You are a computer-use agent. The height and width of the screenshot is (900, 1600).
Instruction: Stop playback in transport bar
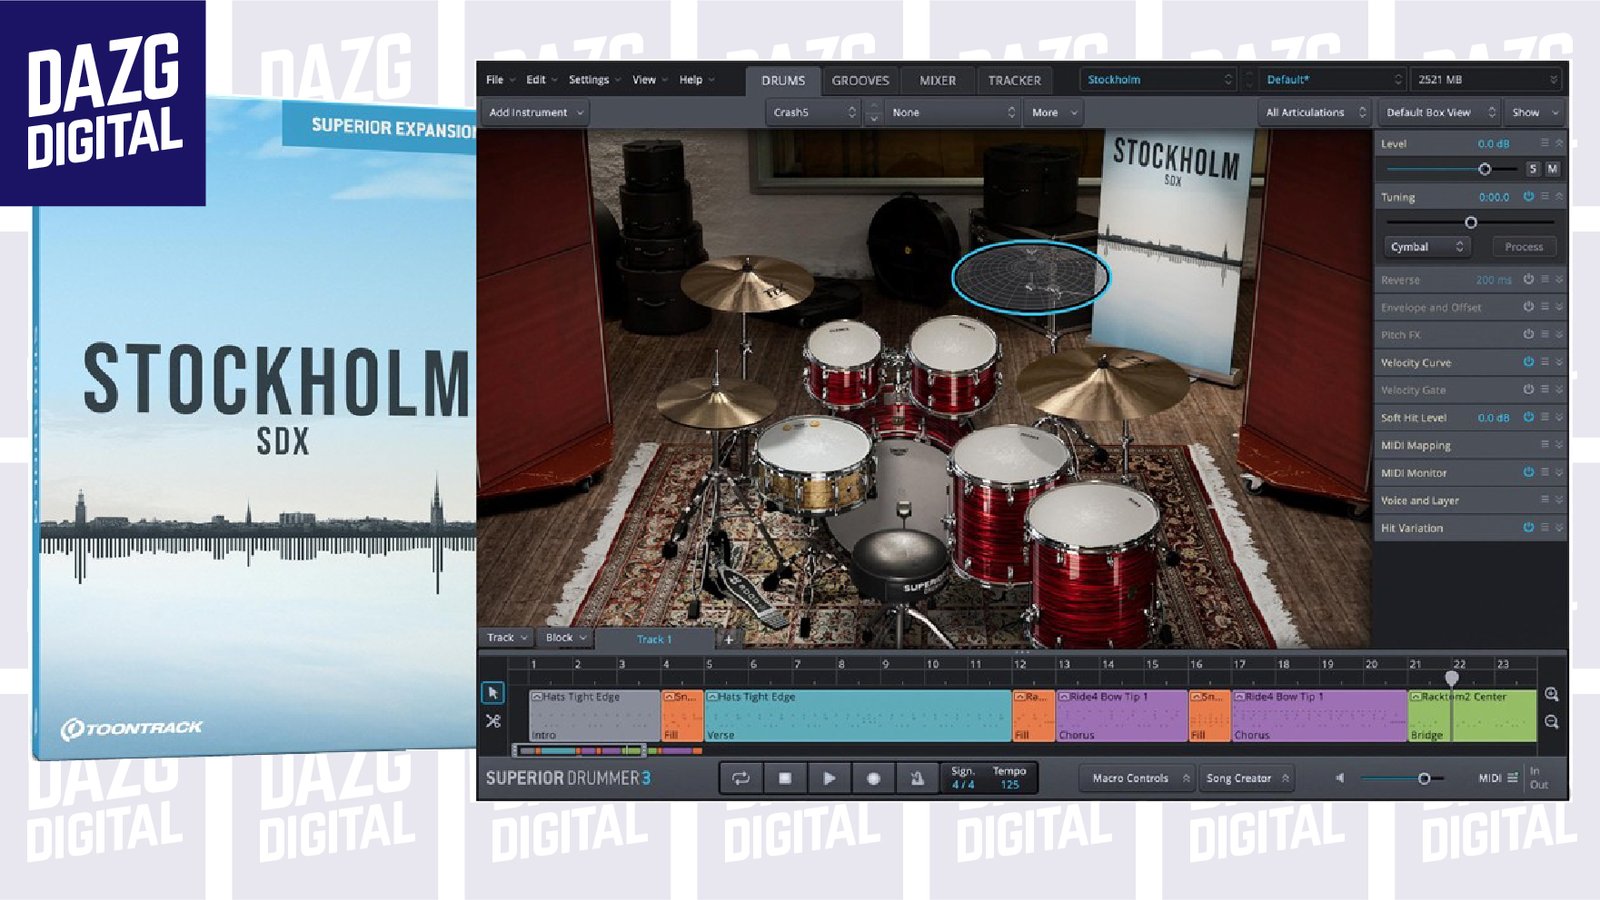pos(785,778)
